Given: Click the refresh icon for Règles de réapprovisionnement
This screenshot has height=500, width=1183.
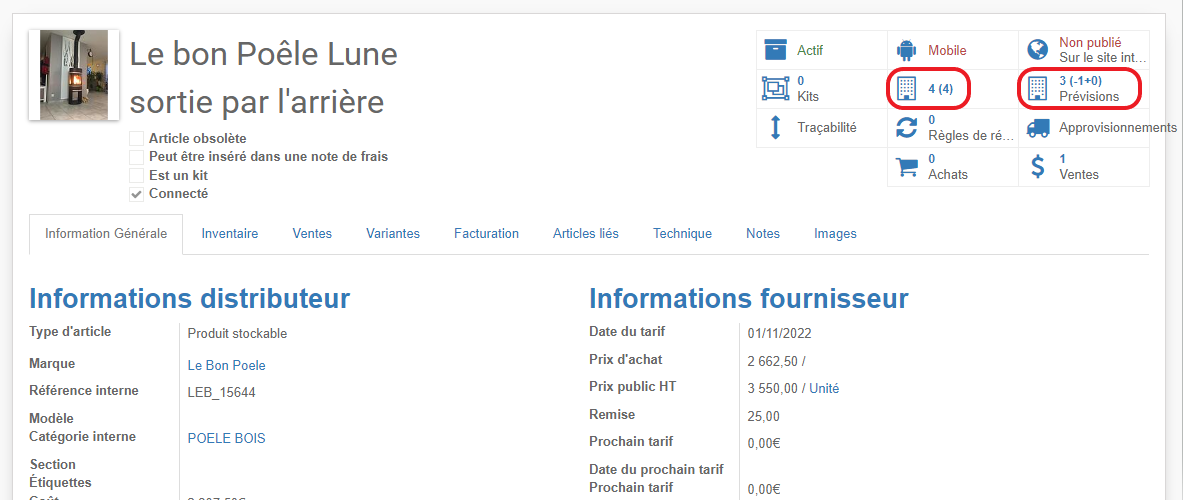Looking at the screenshot, I should click(906, 127).
